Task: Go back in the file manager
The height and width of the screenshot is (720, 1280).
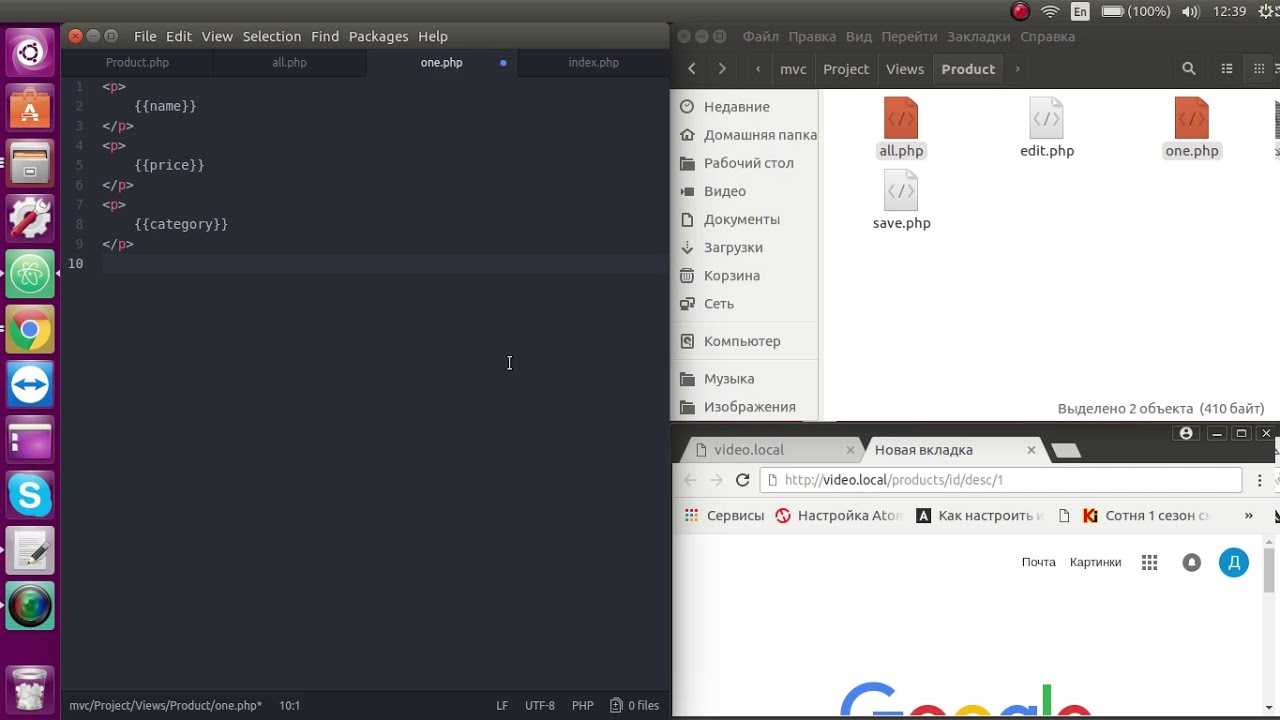Action: tap(692, 69)
